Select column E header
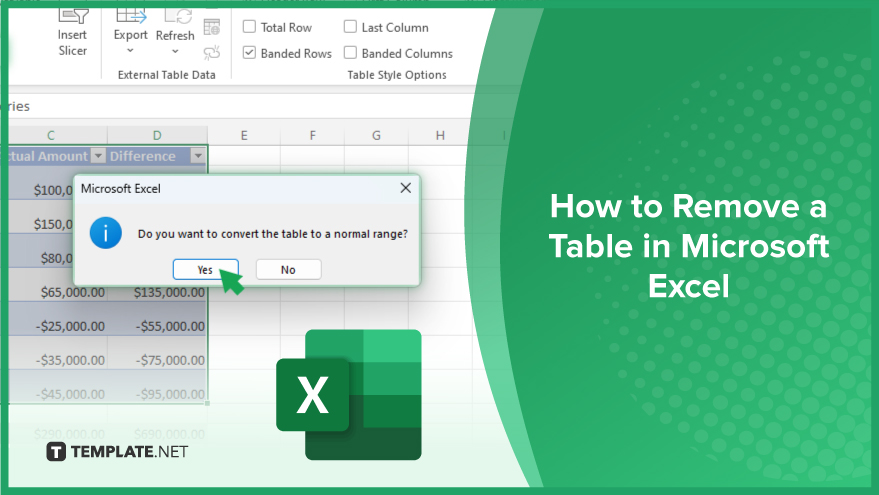The image size is (879, 495). click(244, 135)
